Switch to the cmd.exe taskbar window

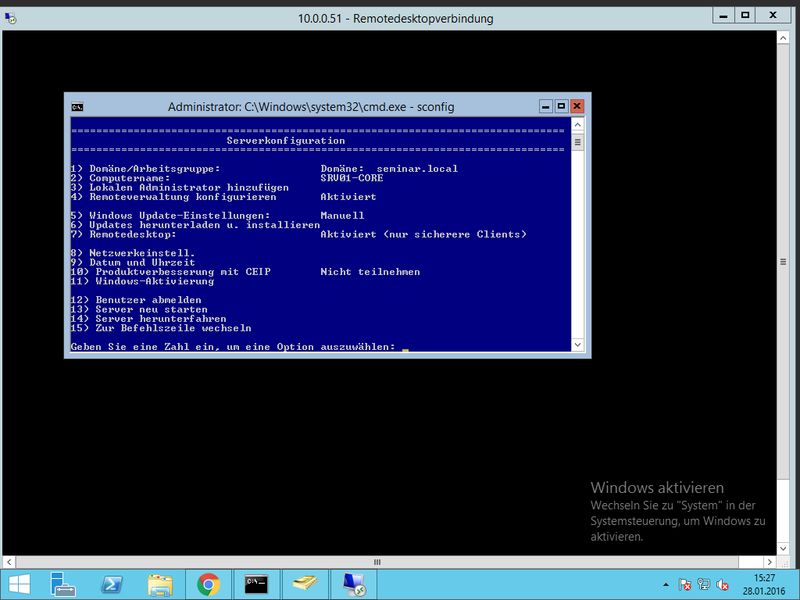[256, 584]
